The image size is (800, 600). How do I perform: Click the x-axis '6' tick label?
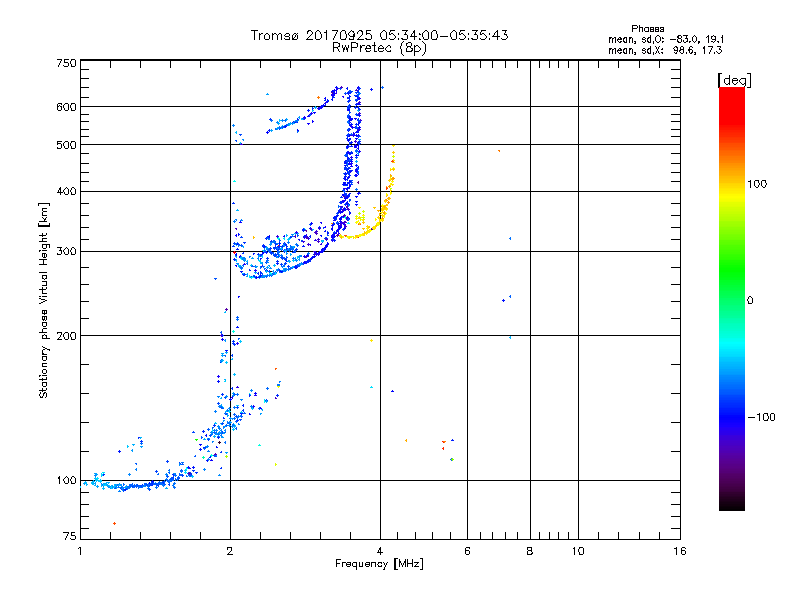(467, 551)
